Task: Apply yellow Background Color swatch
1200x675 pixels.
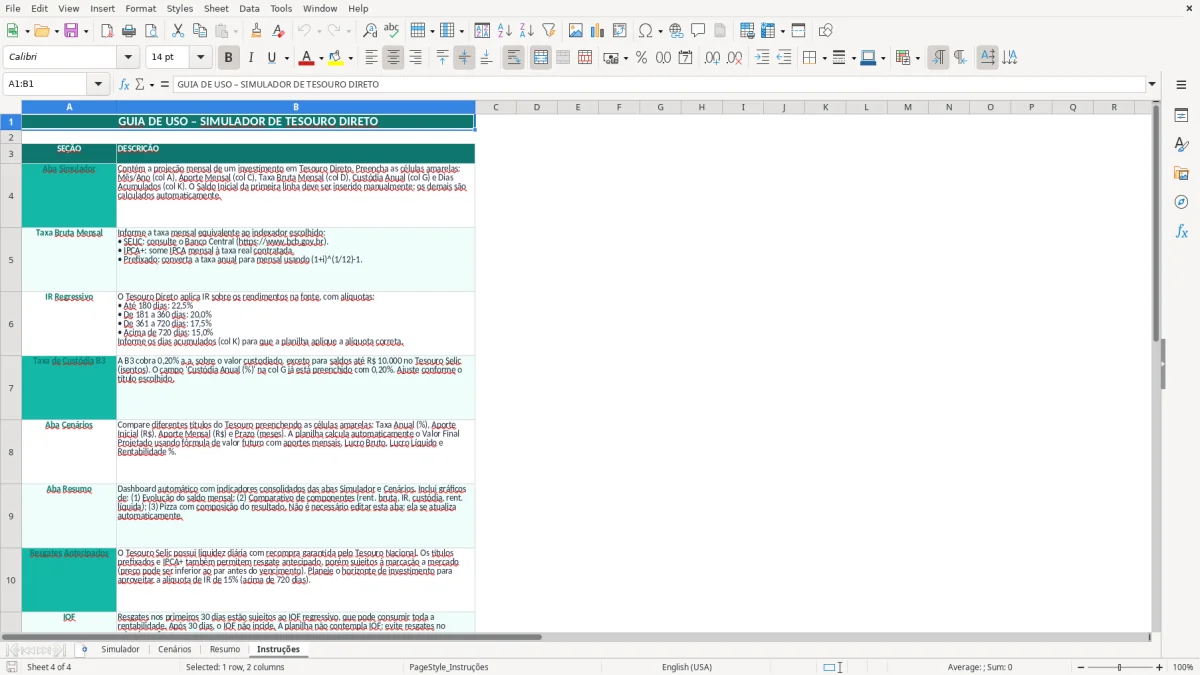Action: tap(336, 58)
